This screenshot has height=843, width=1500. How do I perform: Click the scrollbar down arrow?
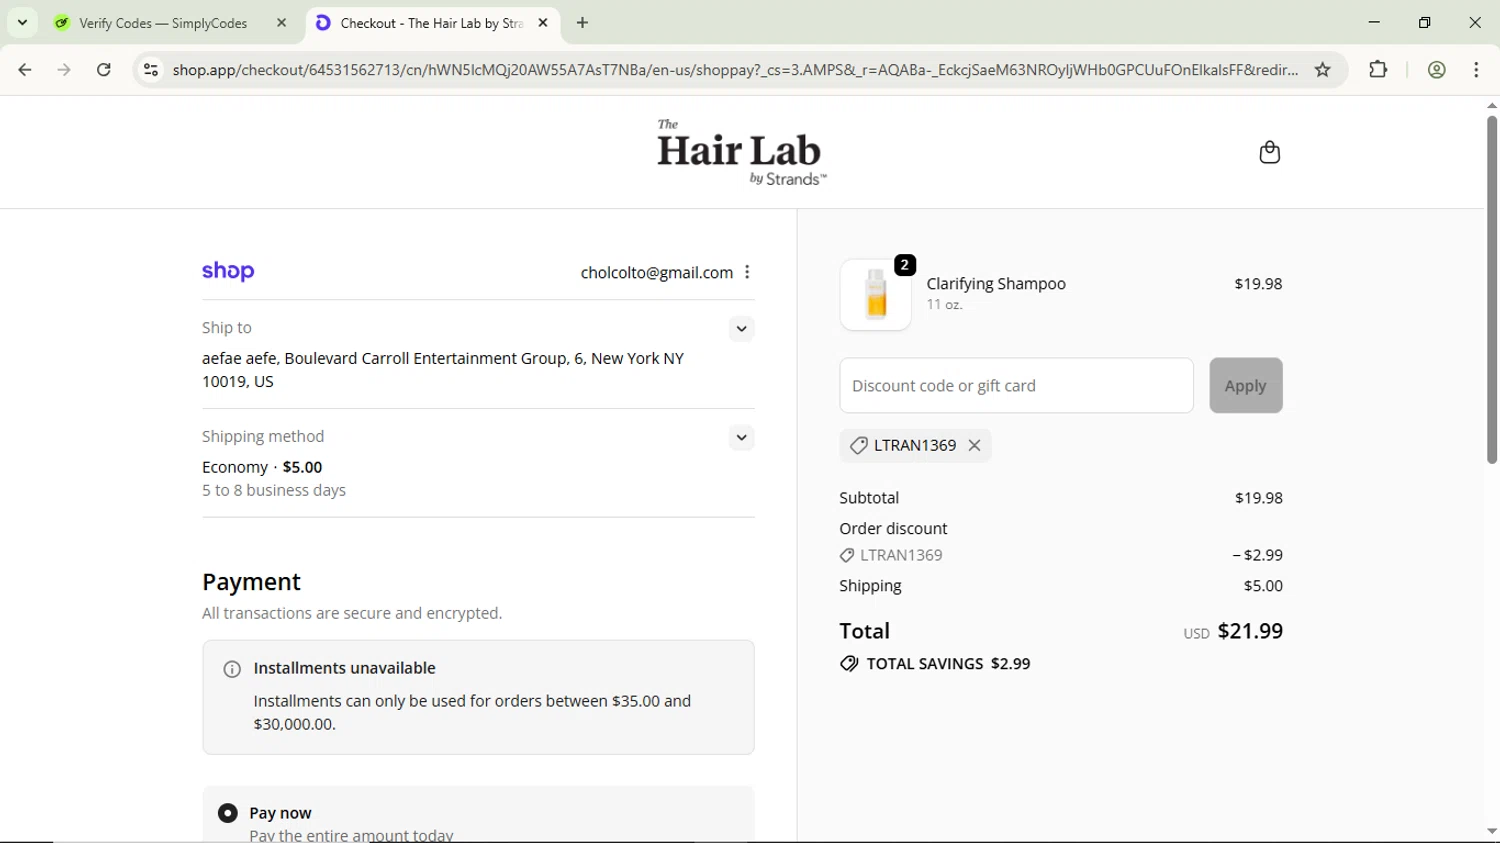pyautogui.click(x=1491, y=832)
